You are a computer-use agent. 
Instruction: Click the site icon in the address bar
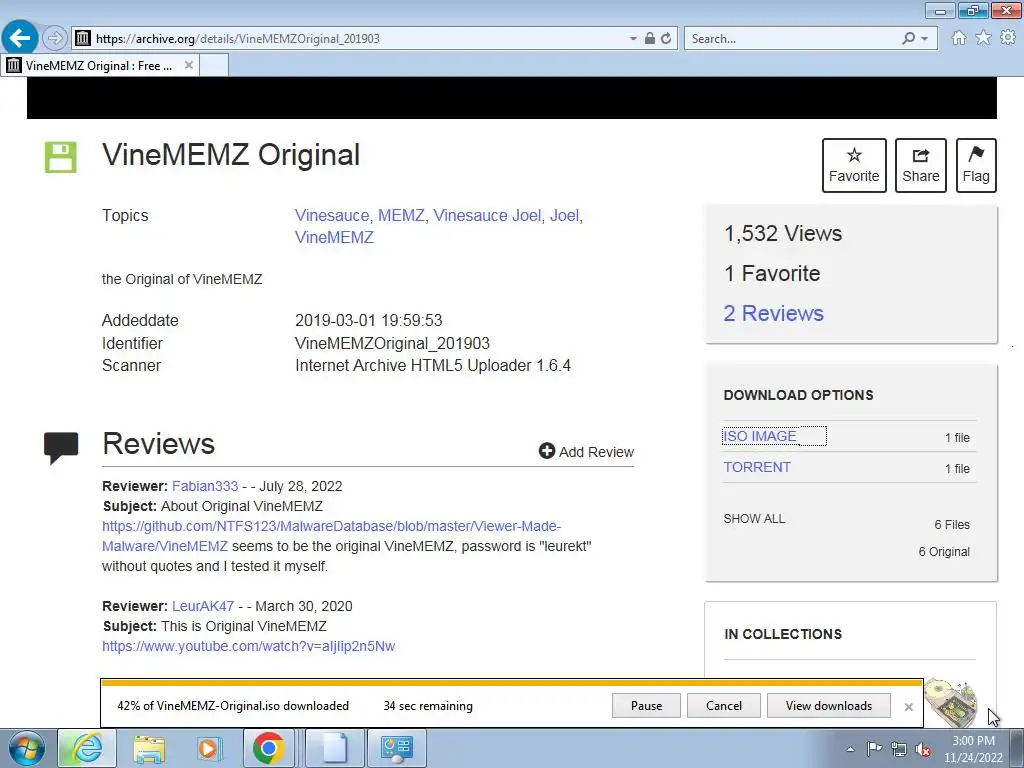click(x=82, y=39)
